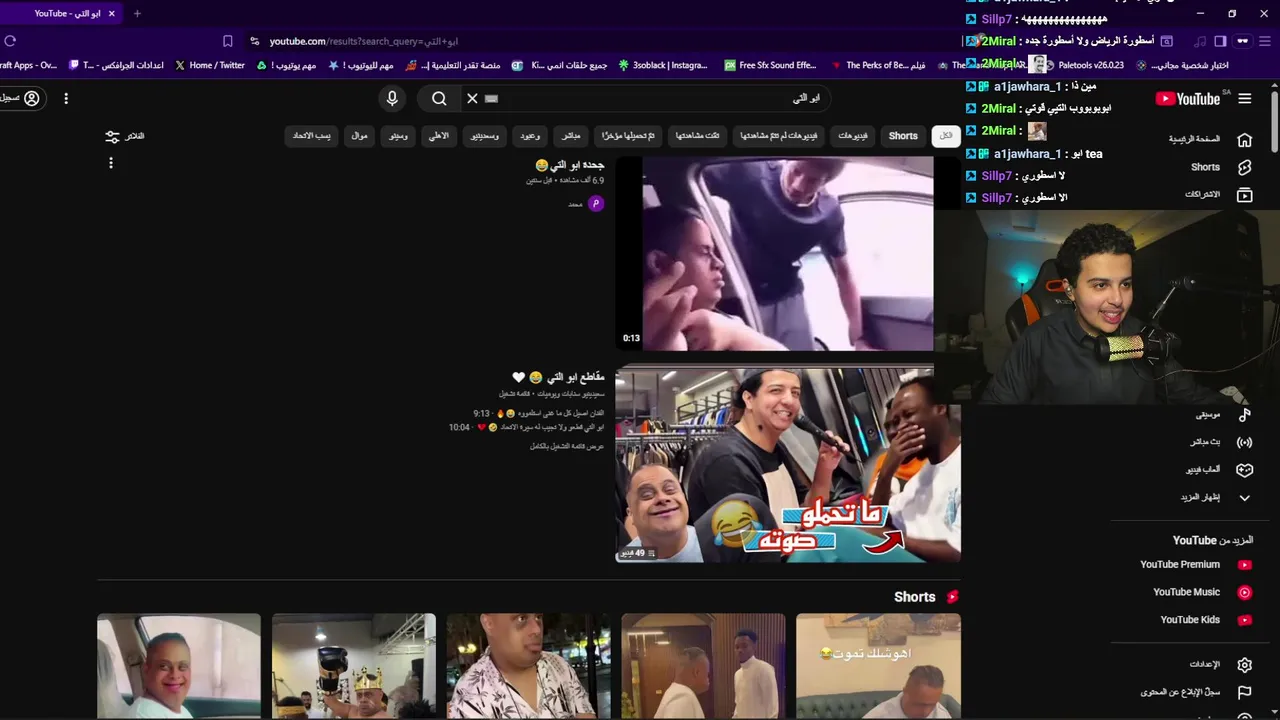This screenshot has width=1280, height=720.
Task: Open Short of man in car
Action: pyautogui.click(x=179, y=666)
